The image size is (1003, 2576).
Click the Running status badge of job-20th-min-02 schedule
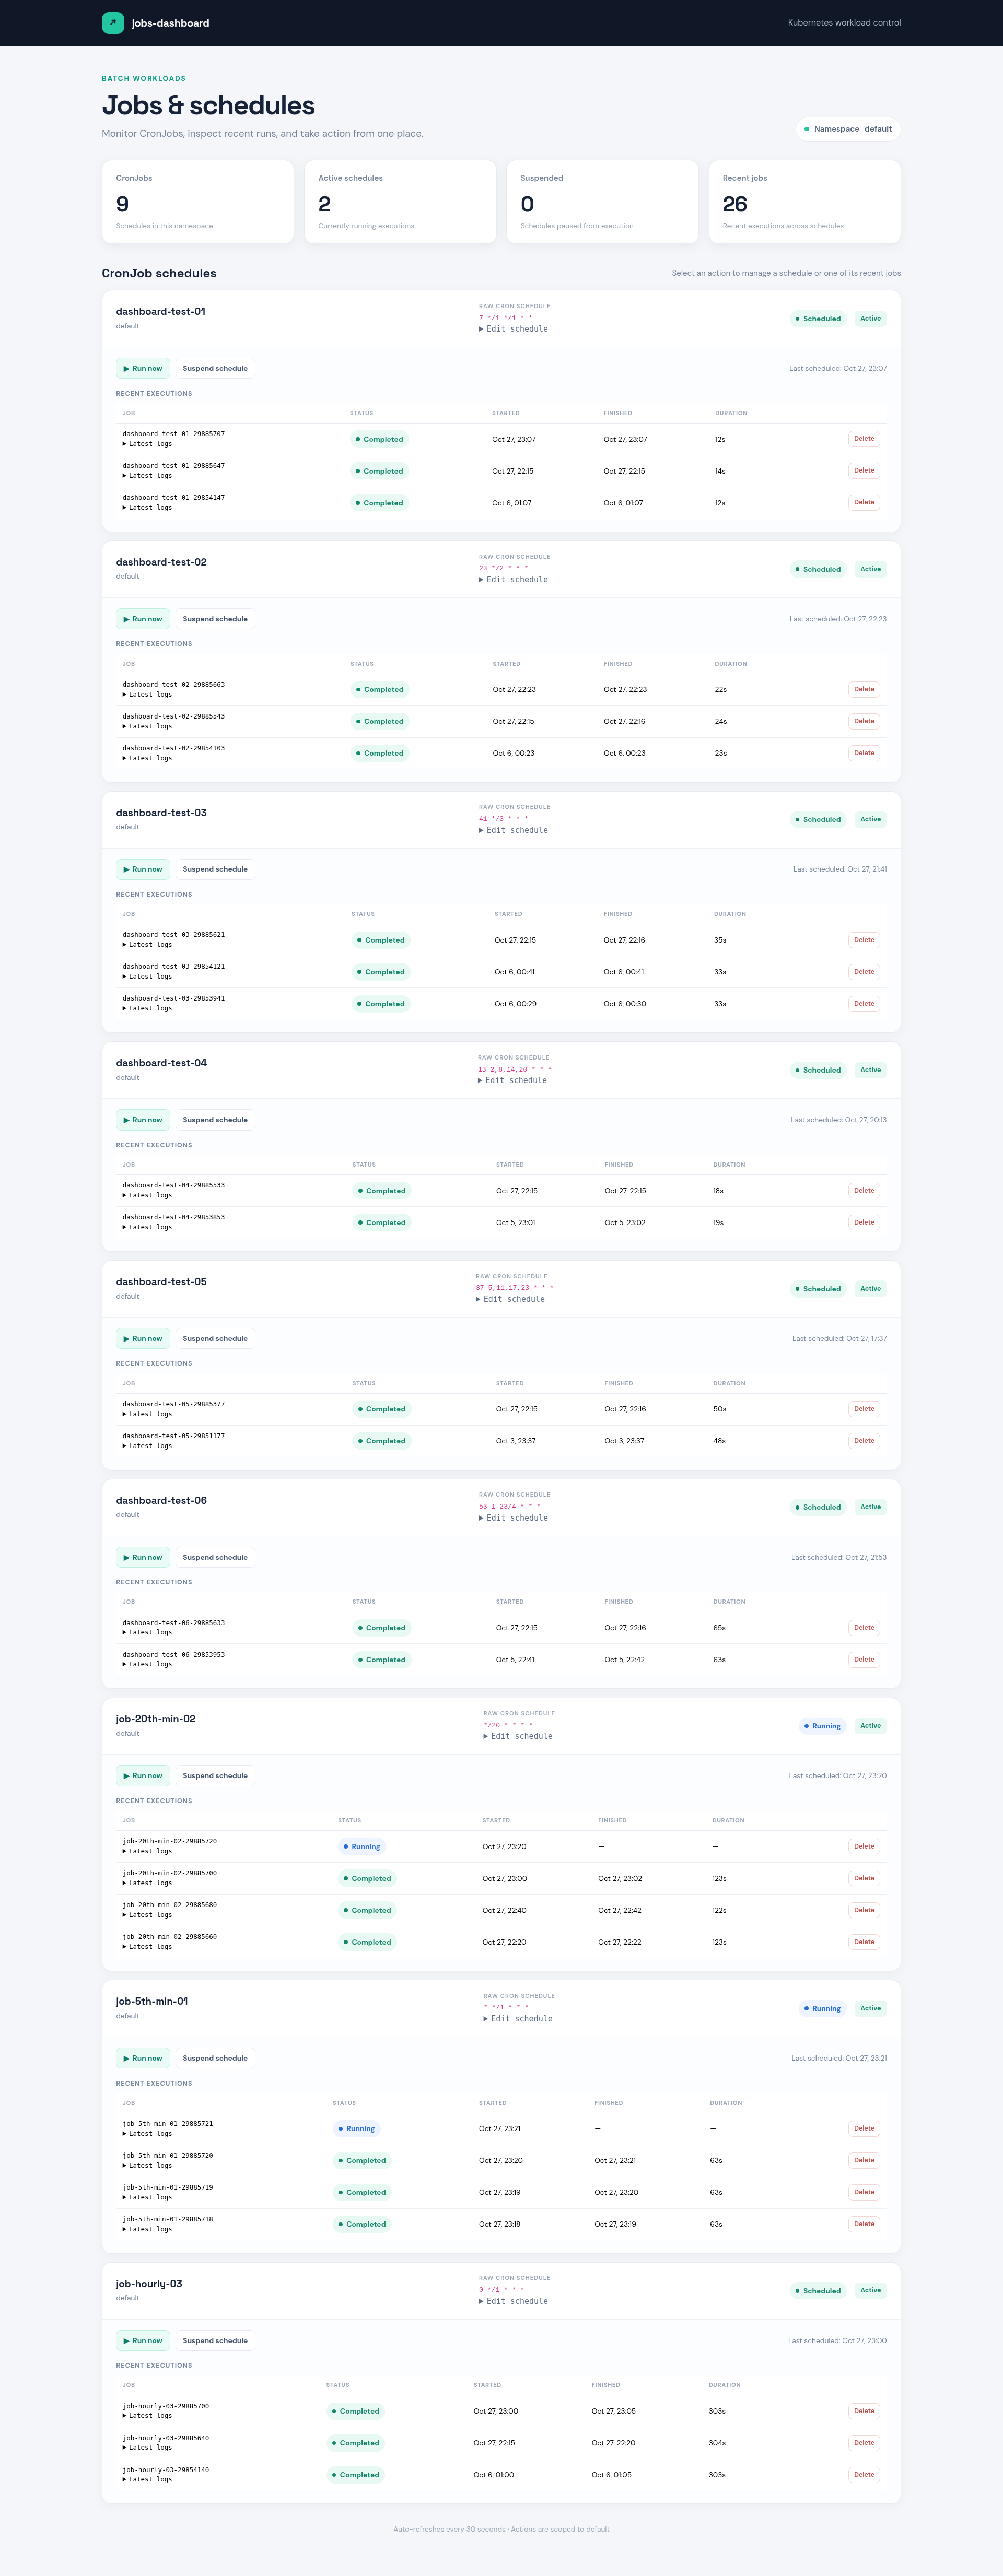823,1726
